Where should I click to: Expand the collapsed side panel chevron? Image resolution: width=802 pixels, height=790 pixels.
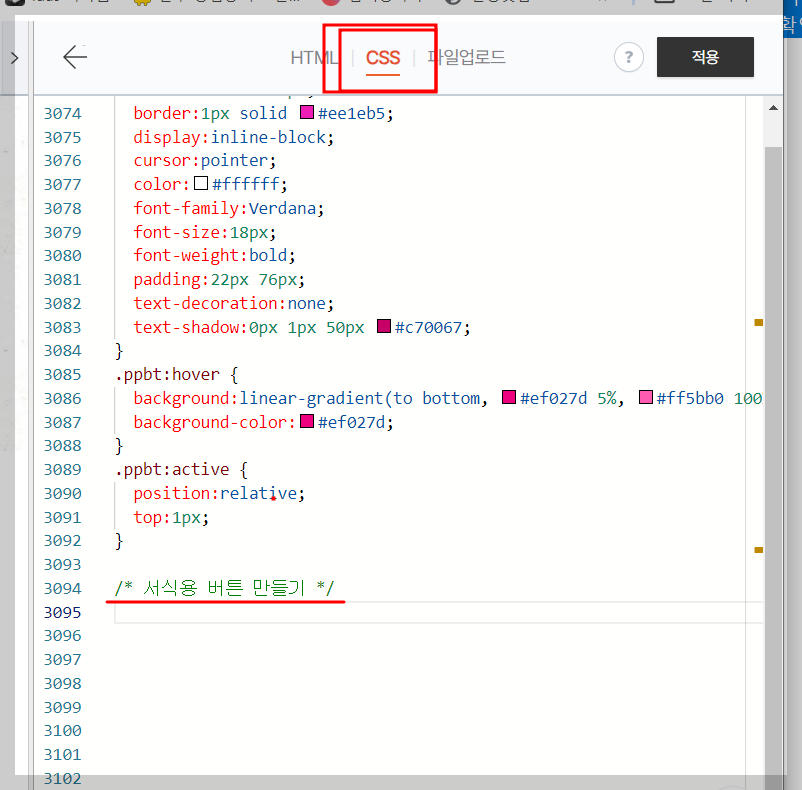pos(14,58)
